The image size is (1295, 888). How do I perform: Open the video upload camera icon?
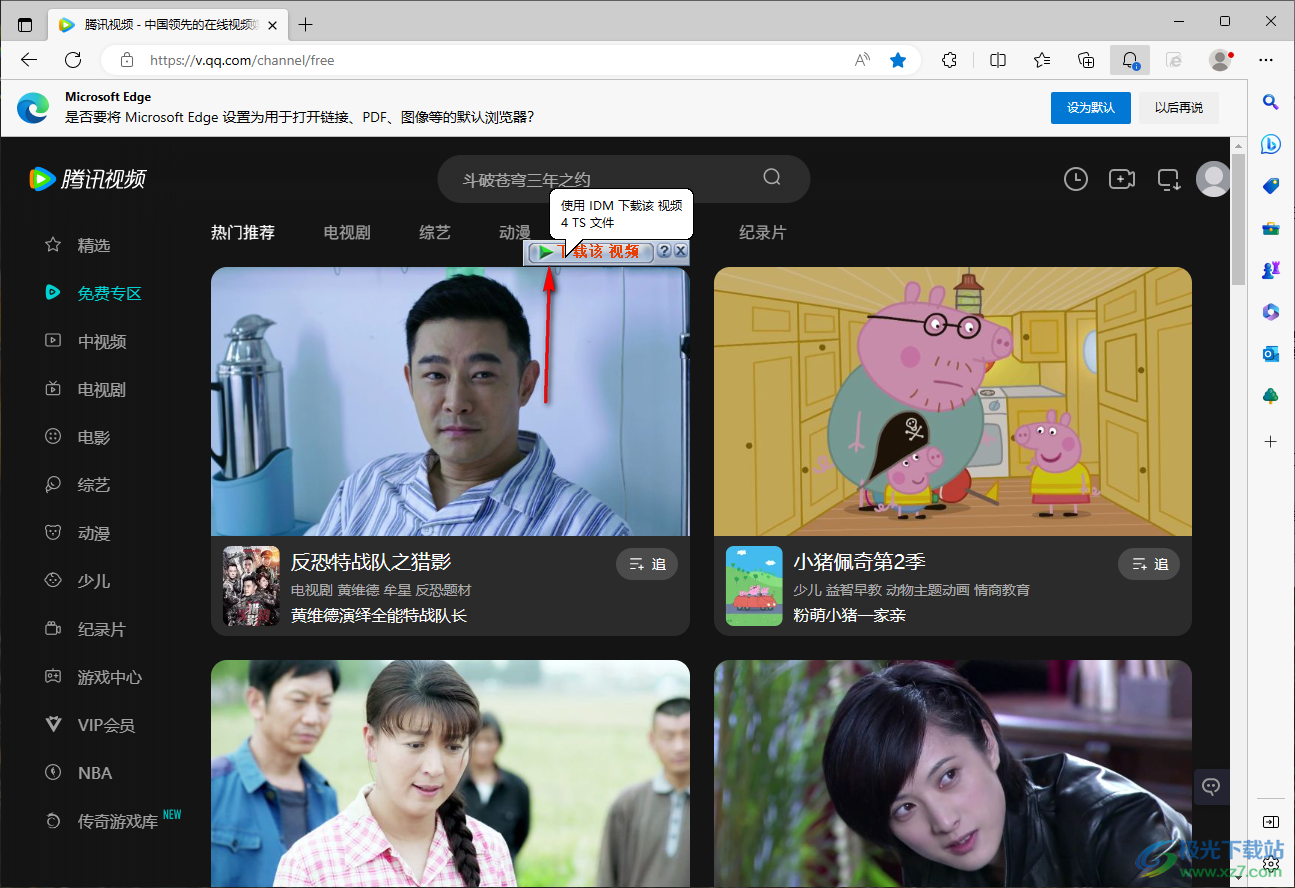coord(1122,179)
